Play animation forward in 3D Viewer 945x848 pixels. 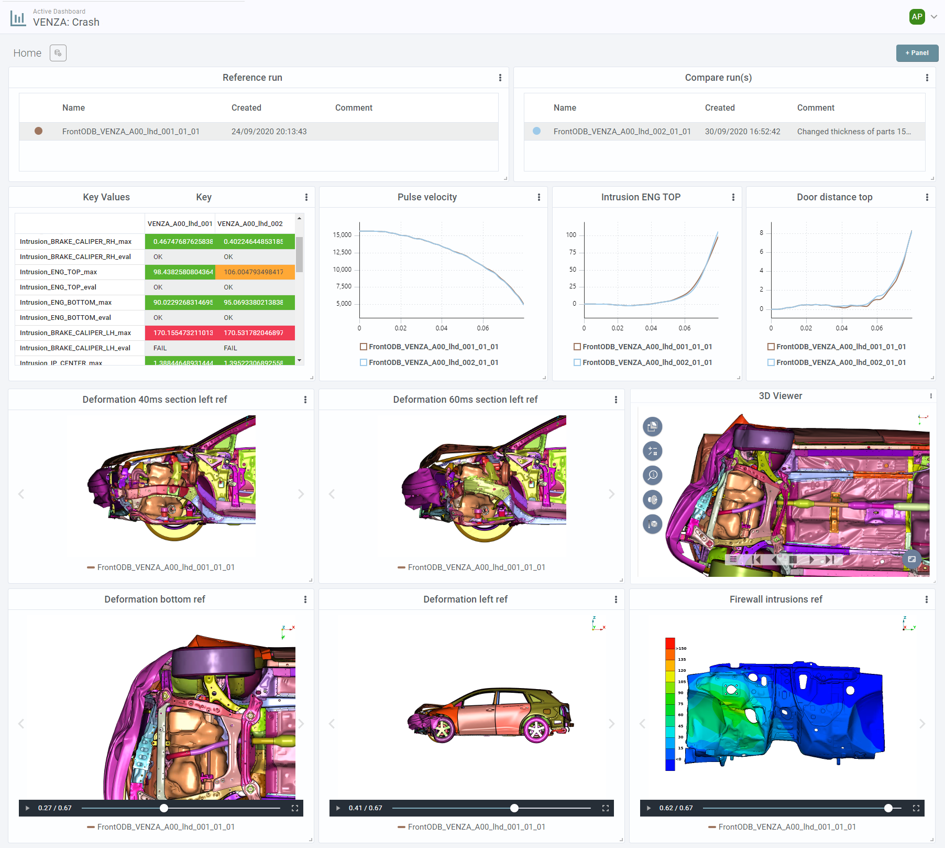pos(811,559)
